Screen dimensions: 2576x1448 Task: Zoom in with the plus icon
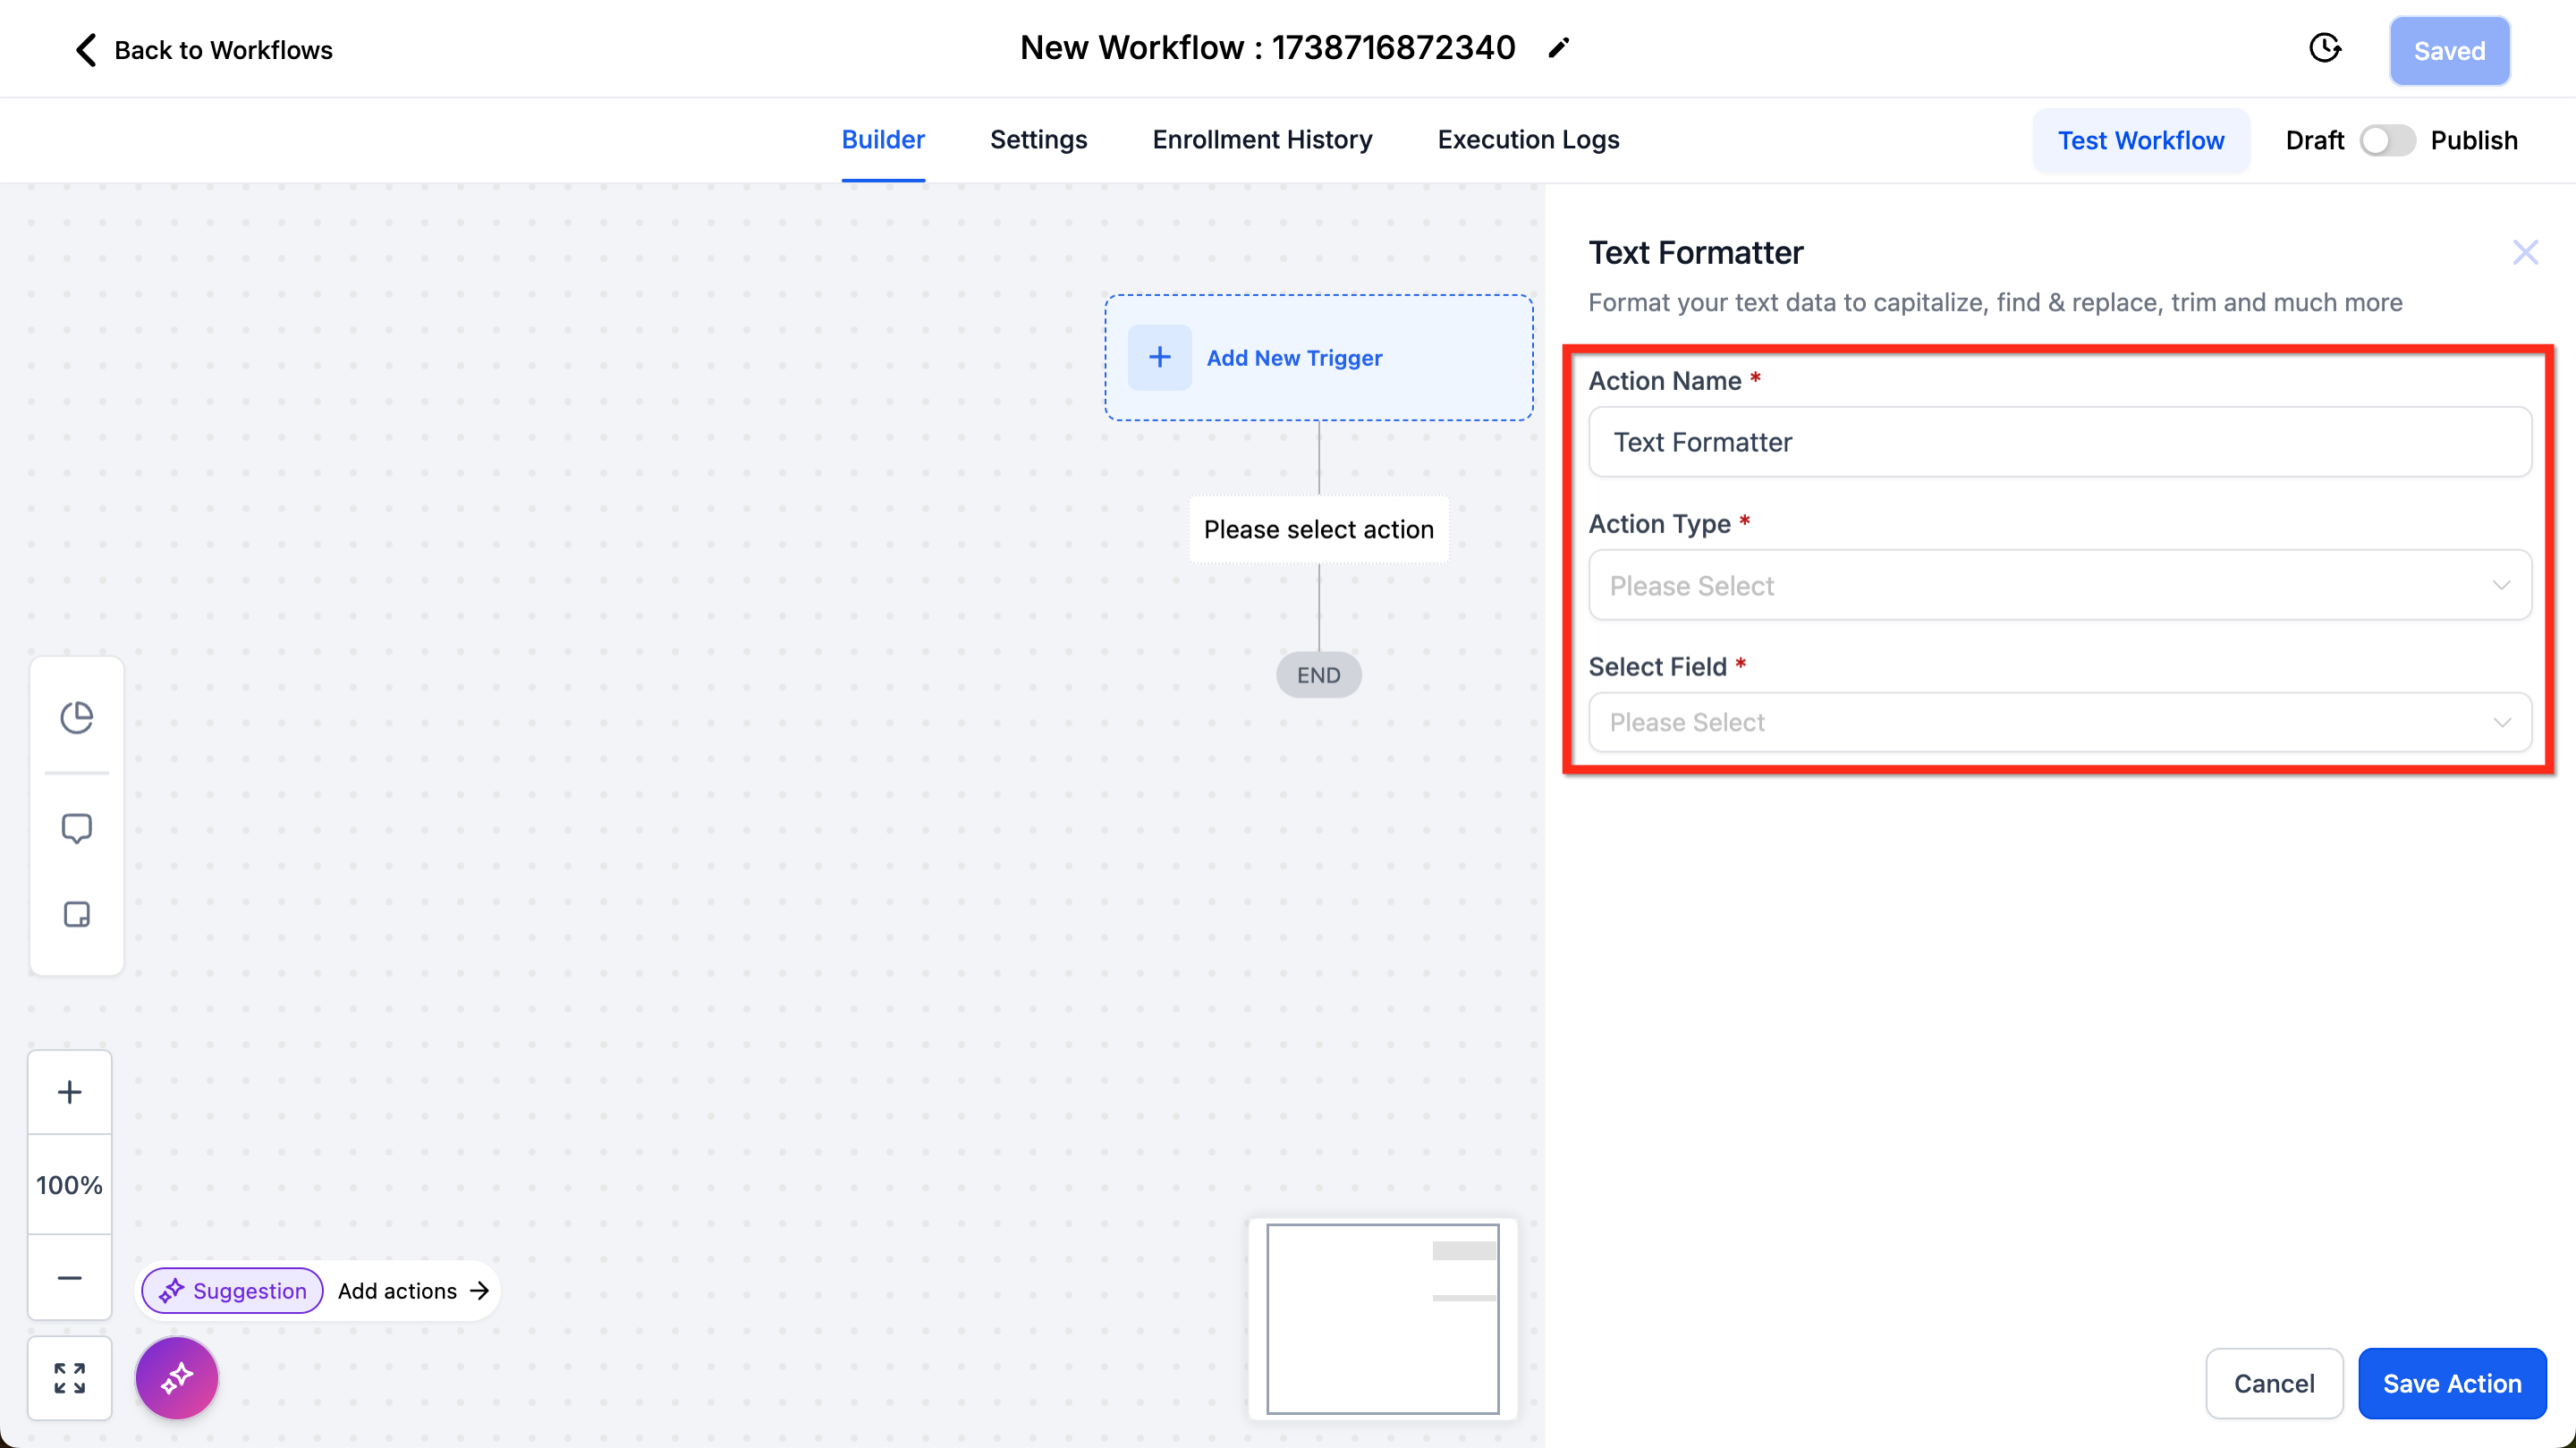pos(69,1092)
